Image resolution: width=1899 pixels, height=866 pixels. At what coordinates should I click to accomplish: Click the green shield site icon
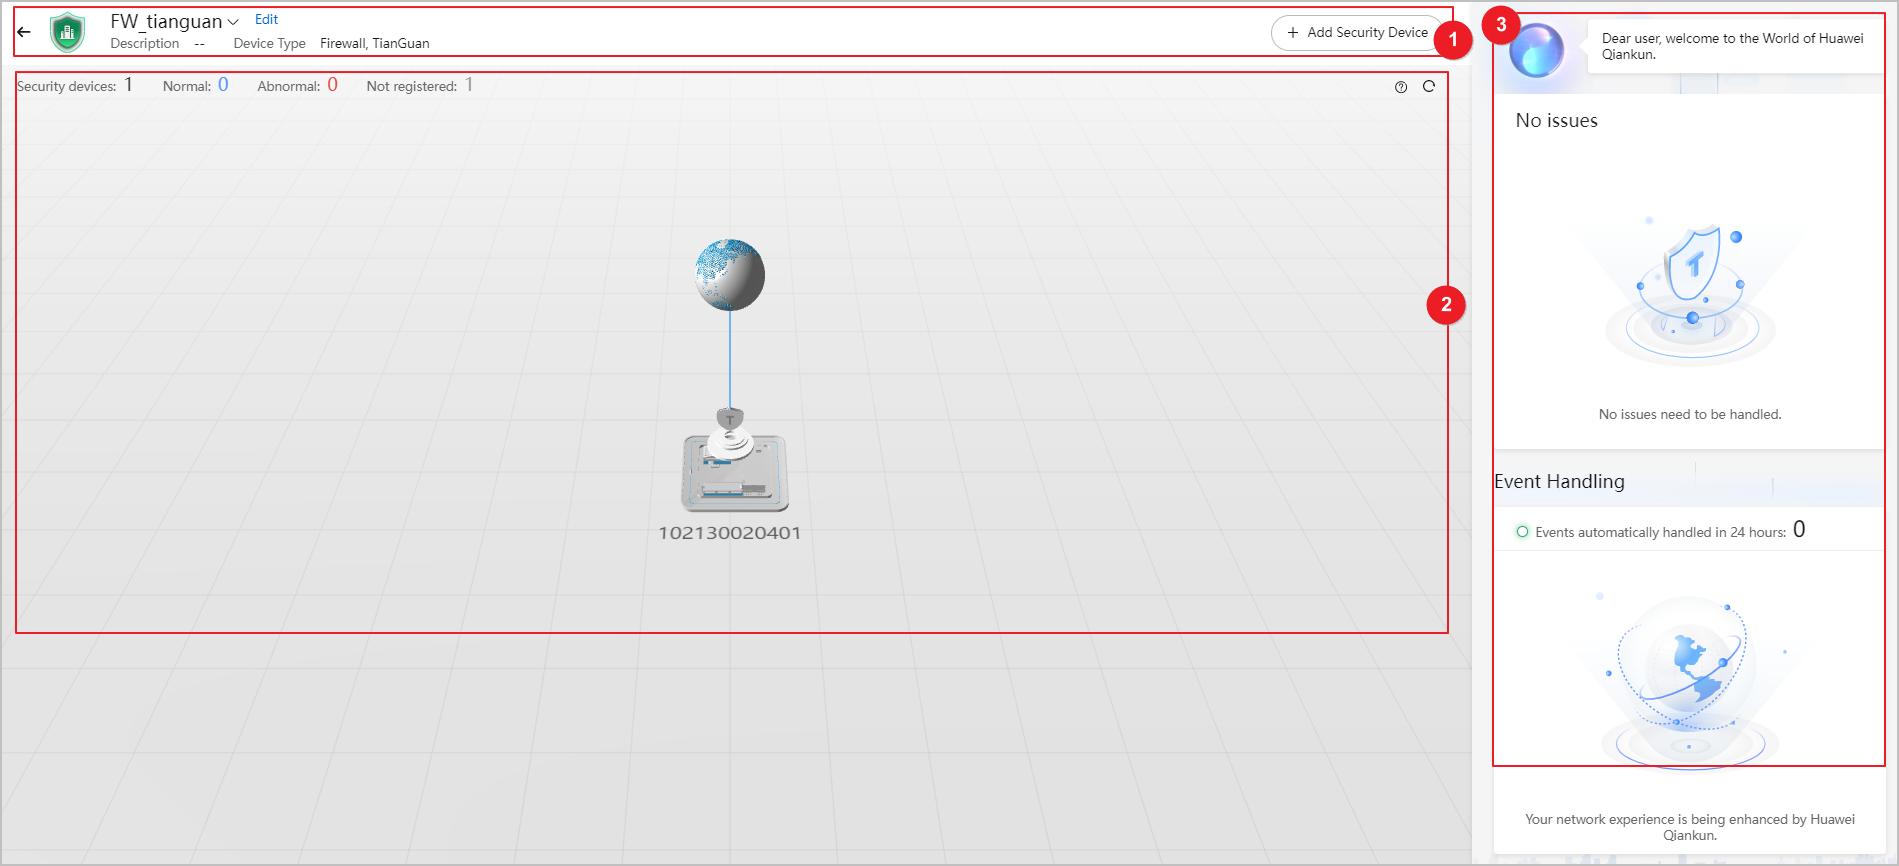point(67,32)
